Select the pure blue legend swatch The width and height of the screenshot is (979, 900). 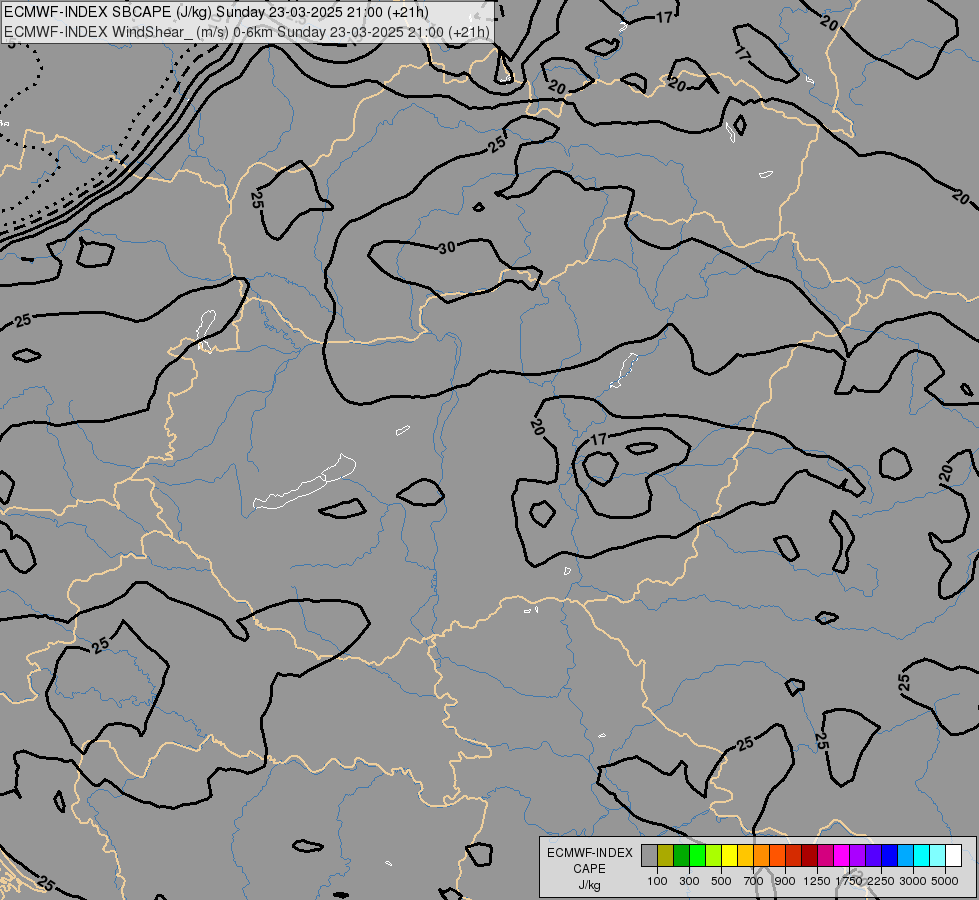[x=890, y=855]
